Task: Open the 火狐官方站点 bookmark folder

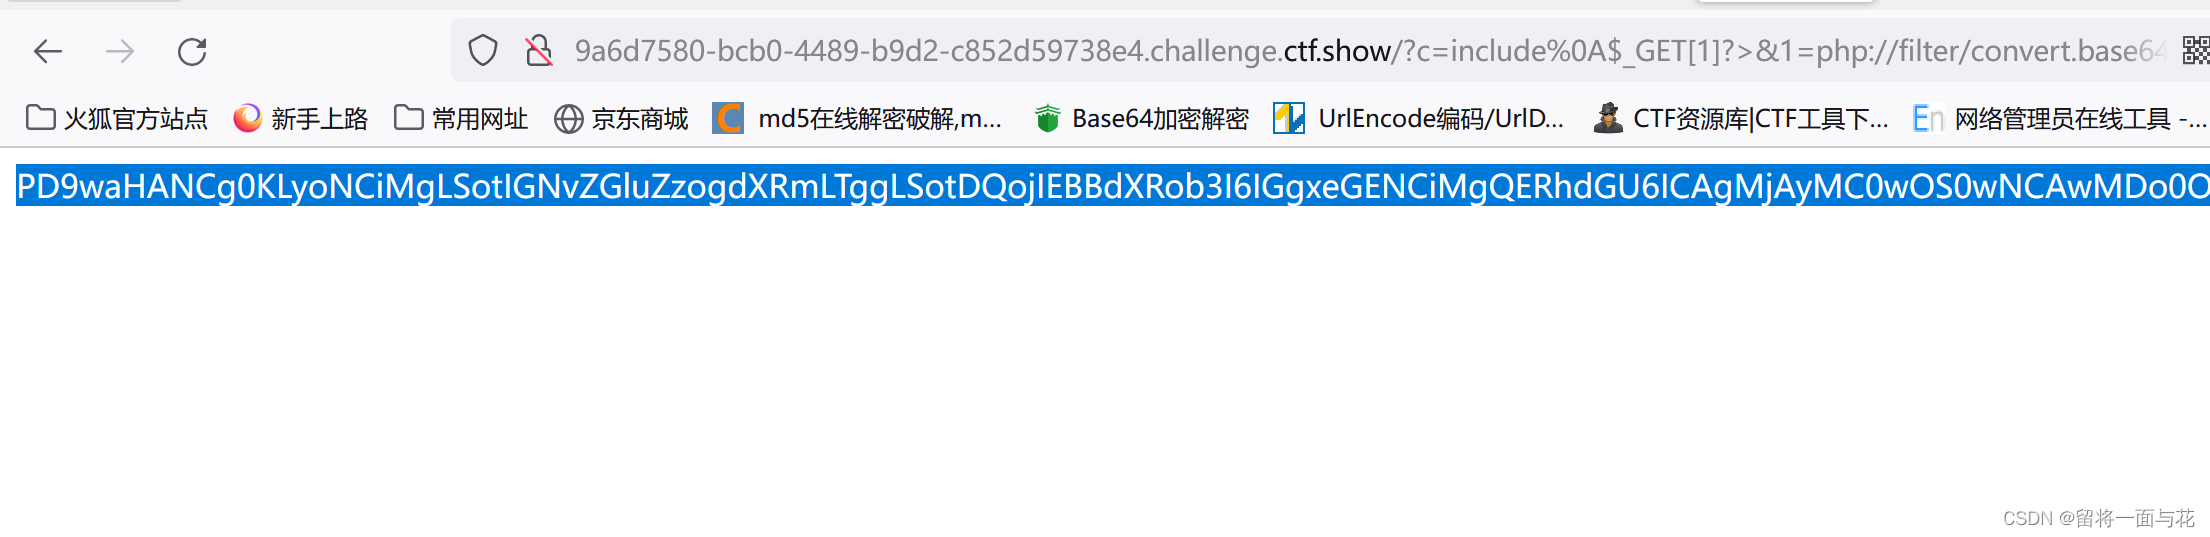Action: click(117, 119)
